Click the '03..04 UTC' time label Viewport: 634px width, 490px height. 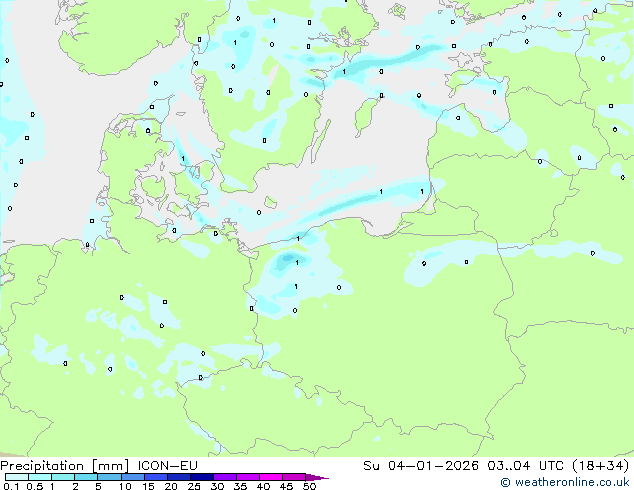point(525,466)
